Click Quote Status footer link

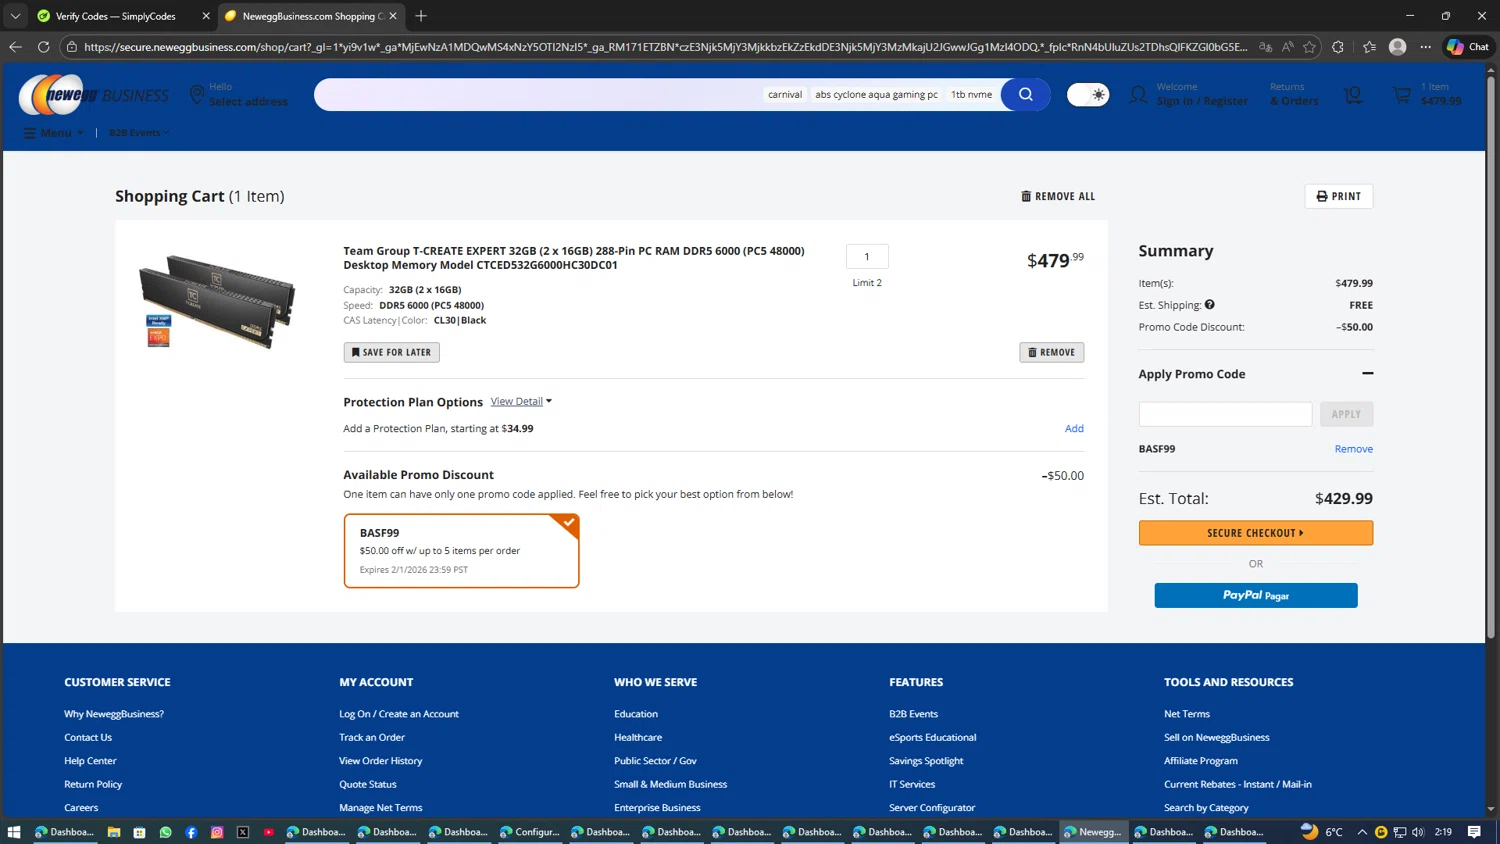pyautogui.click(x=368, y=784)
